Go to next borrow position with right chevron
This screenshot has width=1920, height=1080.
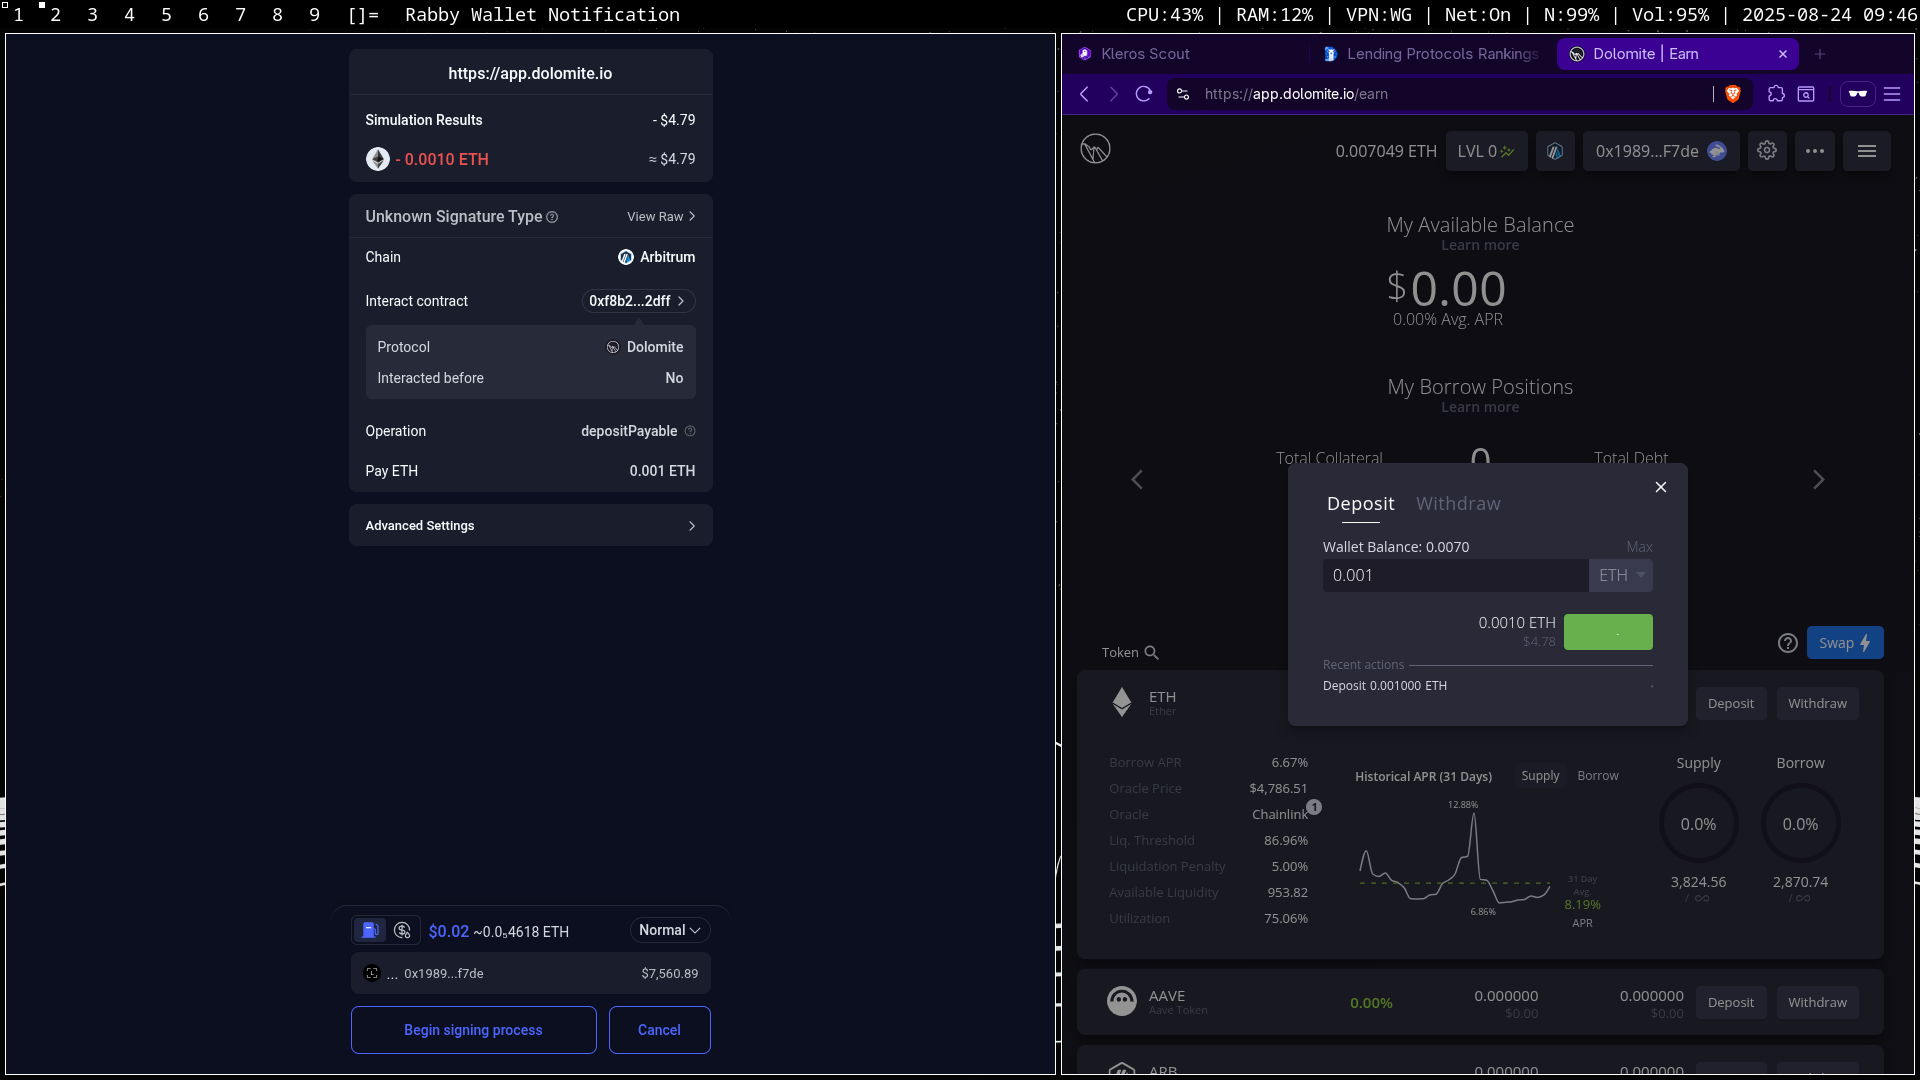pos(1819,480)
